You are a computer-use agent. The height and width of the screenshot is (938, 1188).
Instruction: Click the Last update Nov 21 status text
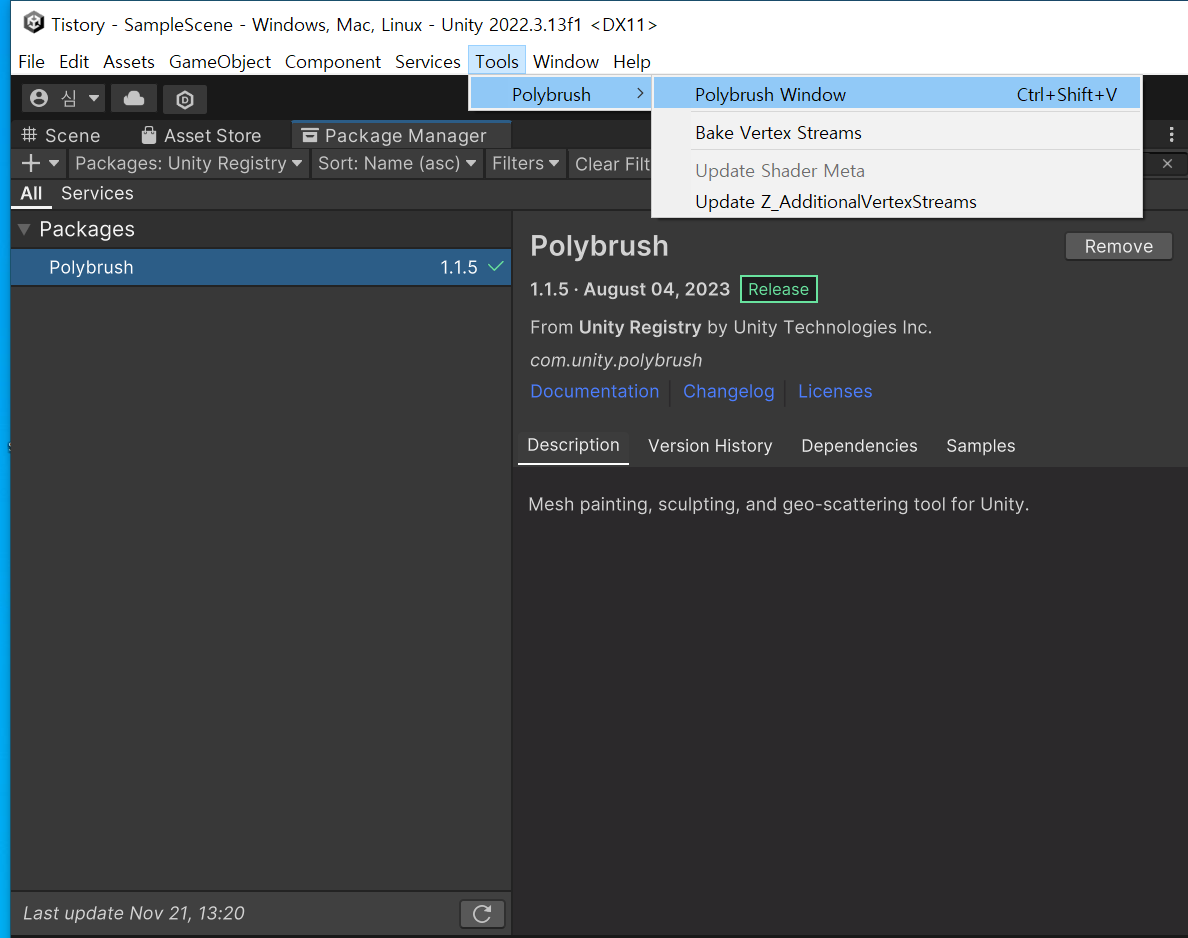(x=134, y=913)
